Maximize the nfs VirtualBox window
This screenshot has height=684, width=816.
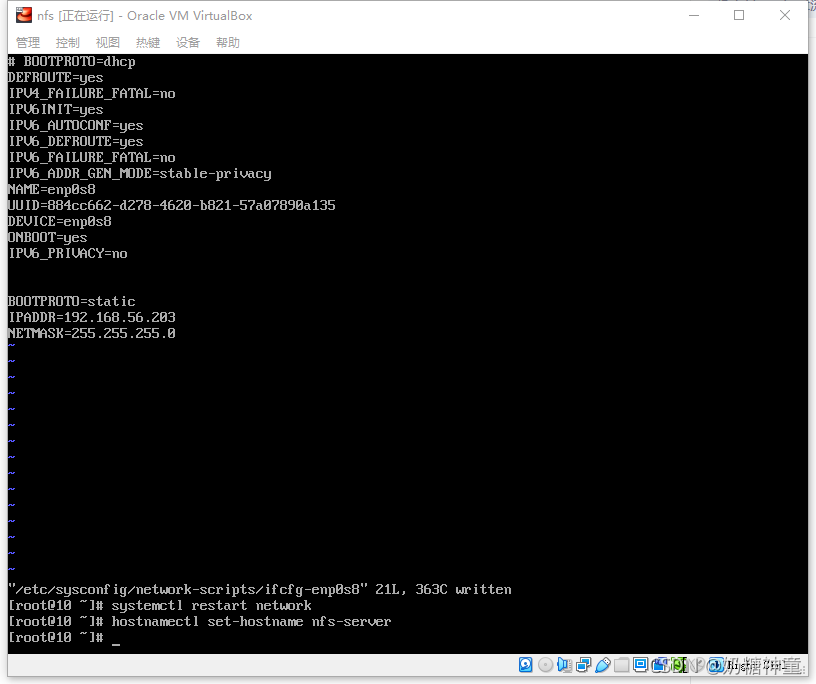(739, 16)
